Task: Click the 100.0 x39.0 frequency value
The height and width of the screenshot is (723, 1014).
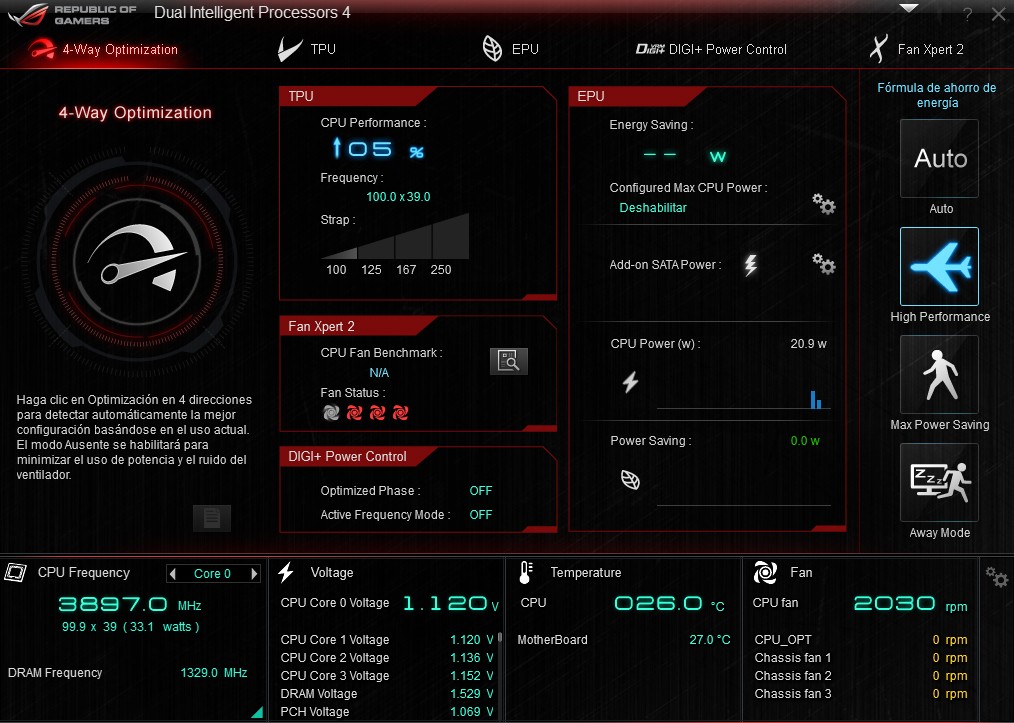Action: click(x=398, y=197)
